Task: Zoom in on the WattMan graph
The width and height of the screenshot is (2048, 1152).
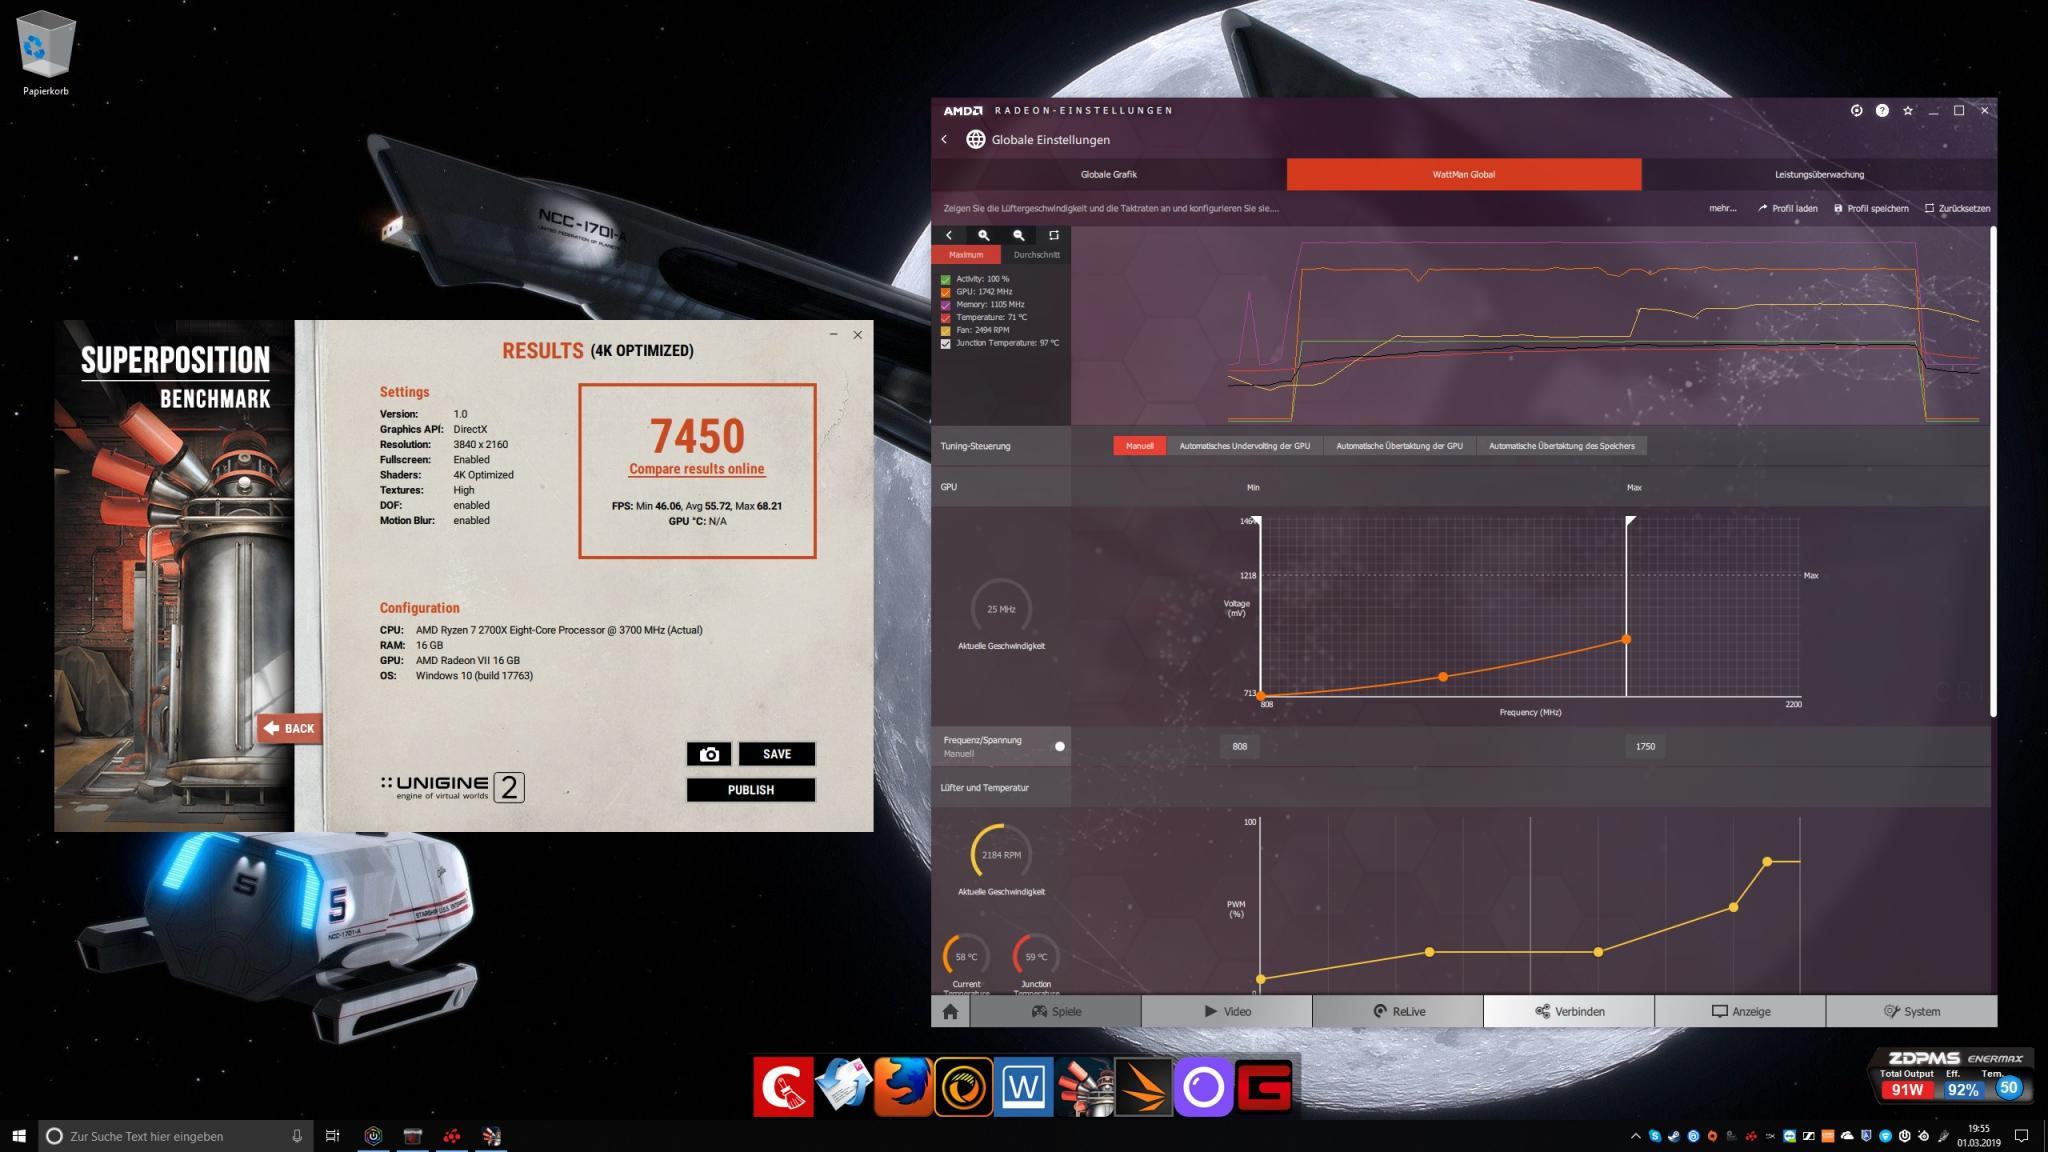Action: coord(984,235)
